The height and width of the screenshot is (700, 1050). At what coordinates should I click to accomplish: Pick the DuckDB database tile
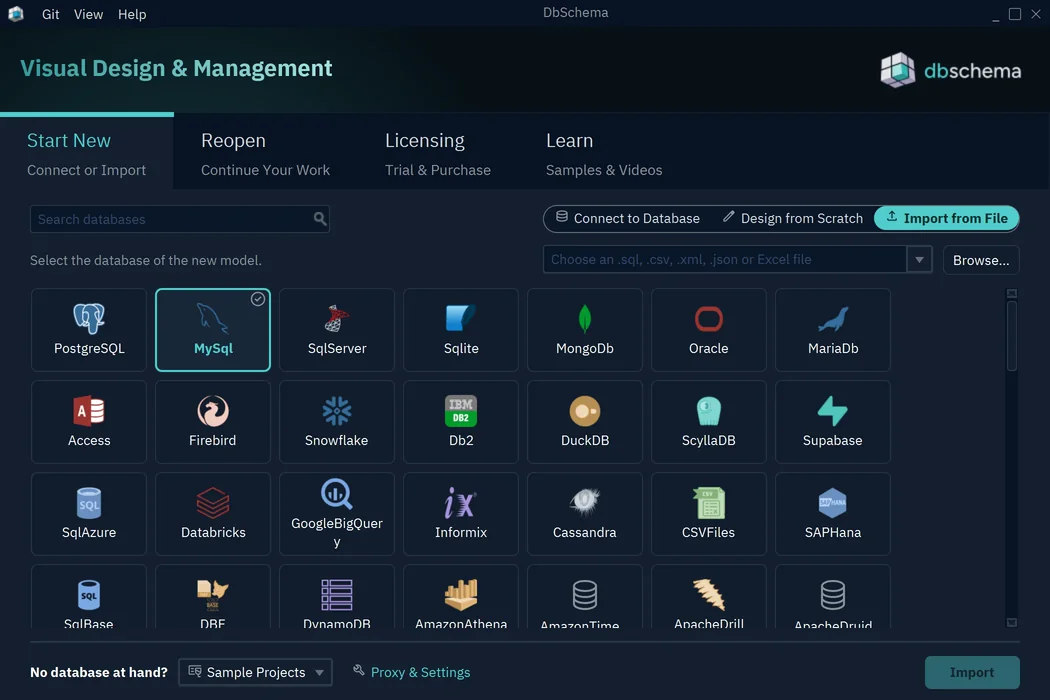[x=585, y=422]
